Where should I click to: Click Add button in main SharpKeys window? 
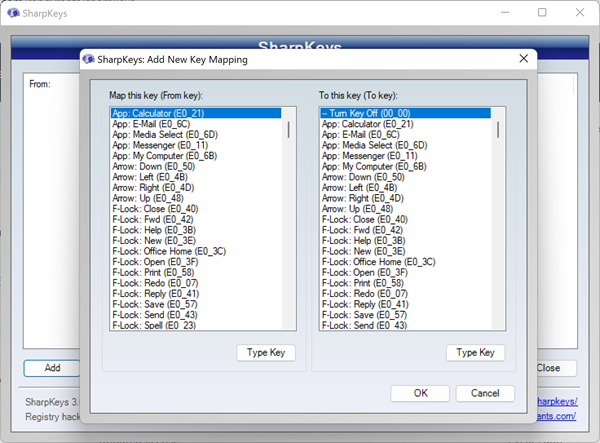click(x=52, y=368)
